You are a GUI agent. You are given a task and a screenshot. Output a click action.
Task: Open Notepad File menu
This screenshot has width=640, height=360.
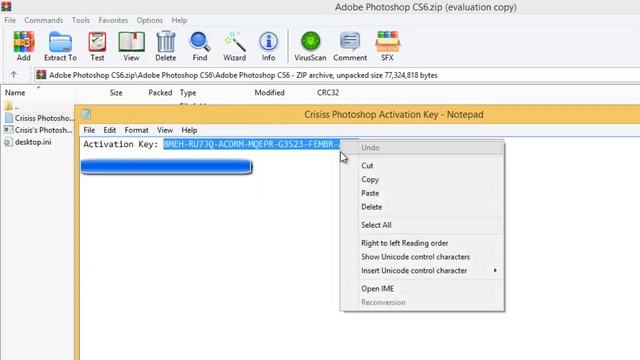tap(89, 130)
